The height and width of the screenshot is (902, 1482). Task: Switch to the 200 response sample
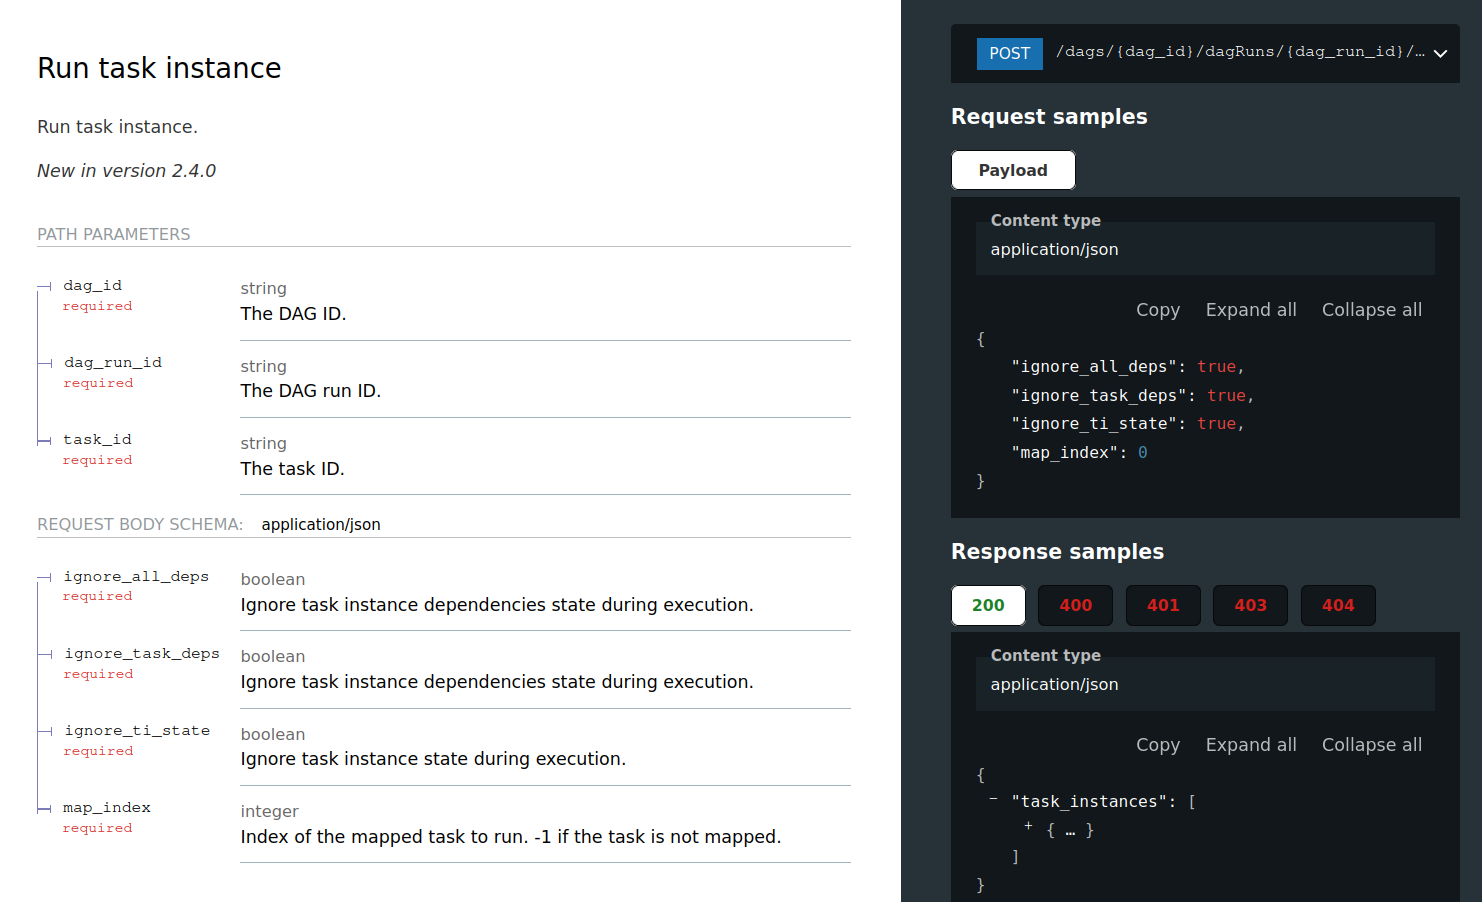tap(988, 605)
